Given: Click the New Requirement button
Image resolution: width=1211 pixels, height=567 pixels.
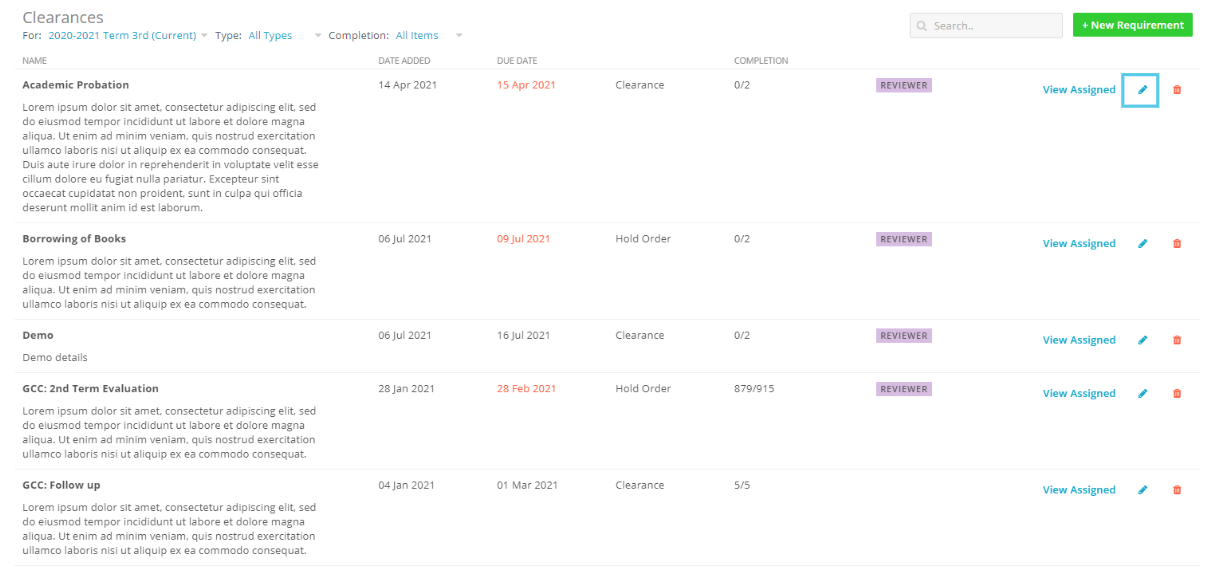Looking at the screenshot, I should click(x=1132, y=25).
